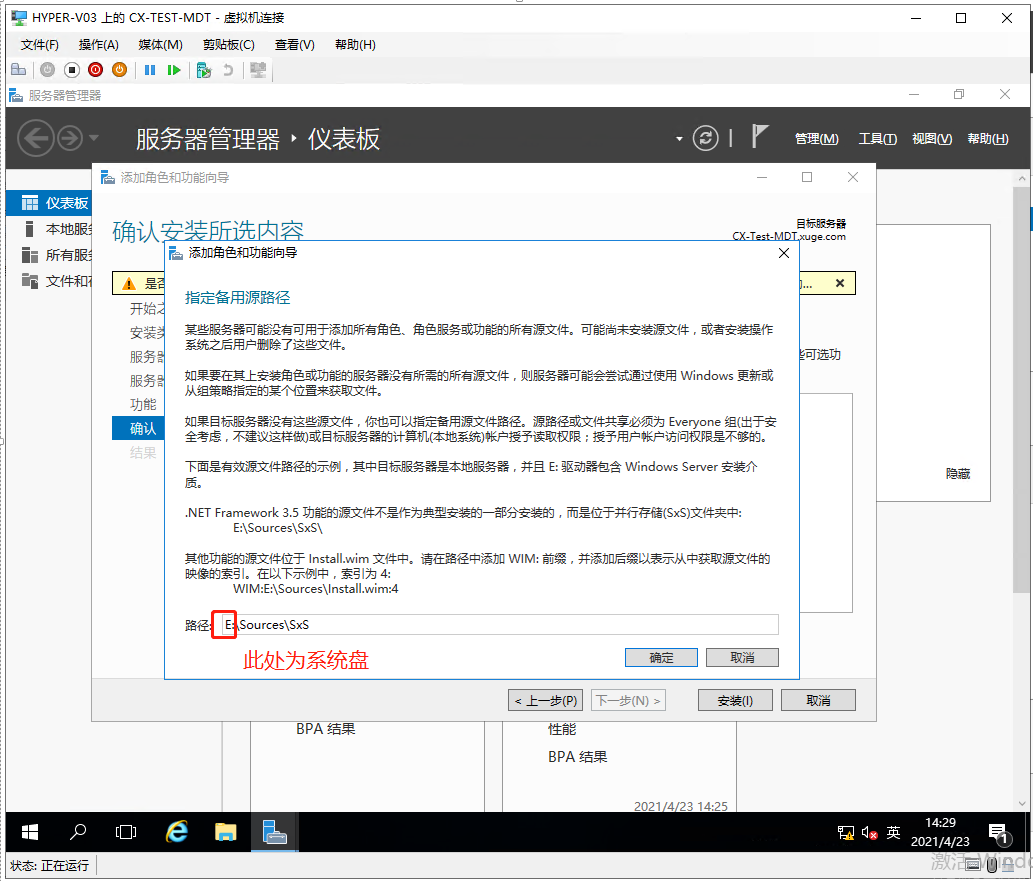The width and height of the screenshot is (1033, 881).
Task: Open the 媒体(M) menu
Action: 159,44
